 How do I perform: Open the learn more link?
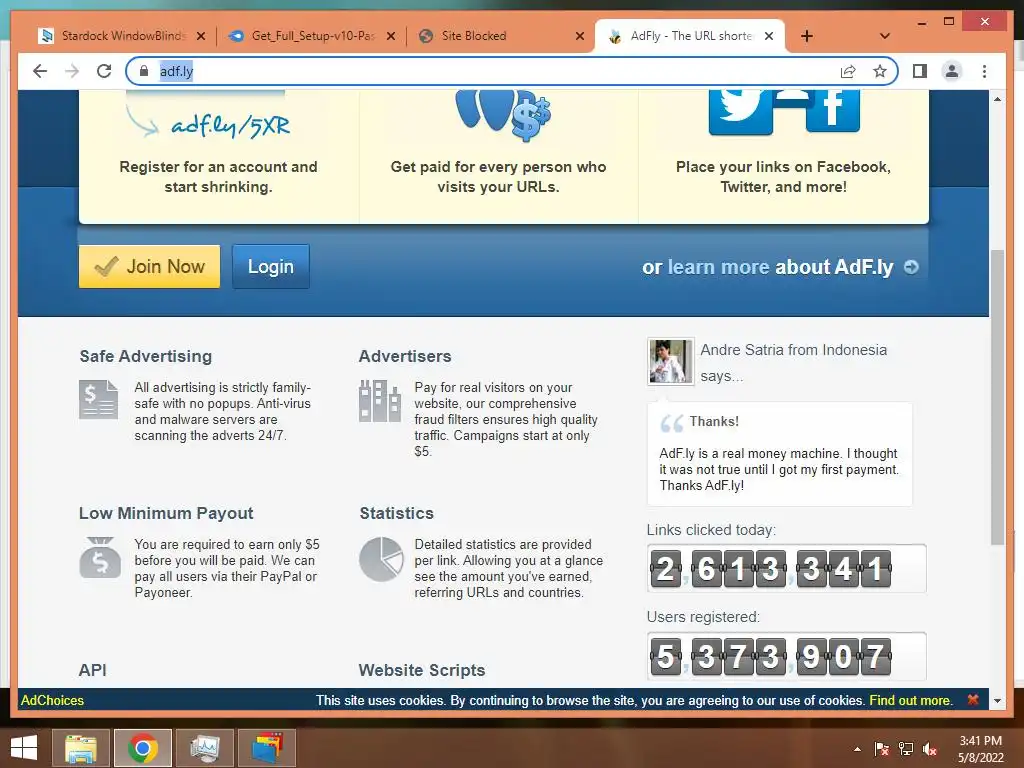[718, 267]
